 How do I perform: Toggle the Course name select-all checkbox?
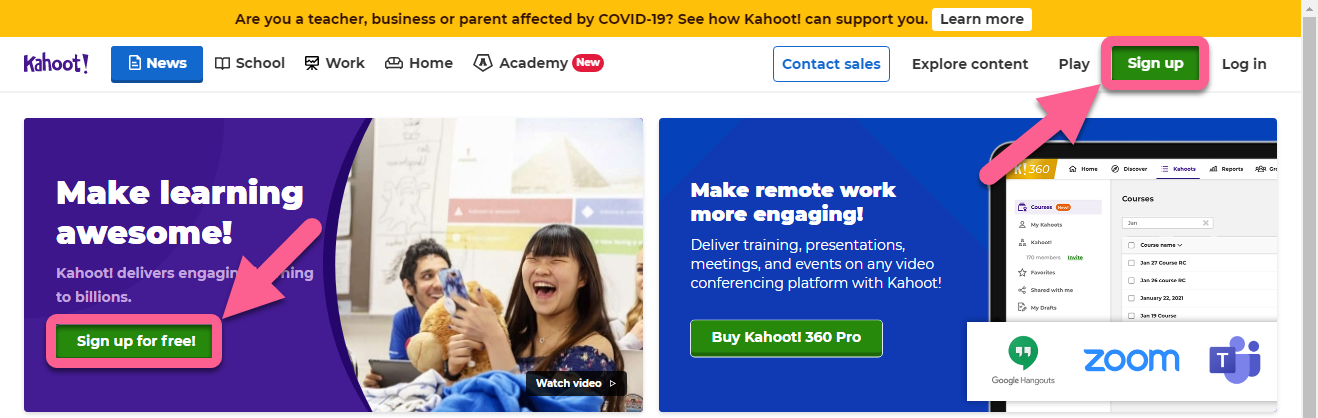[1131, 245]
